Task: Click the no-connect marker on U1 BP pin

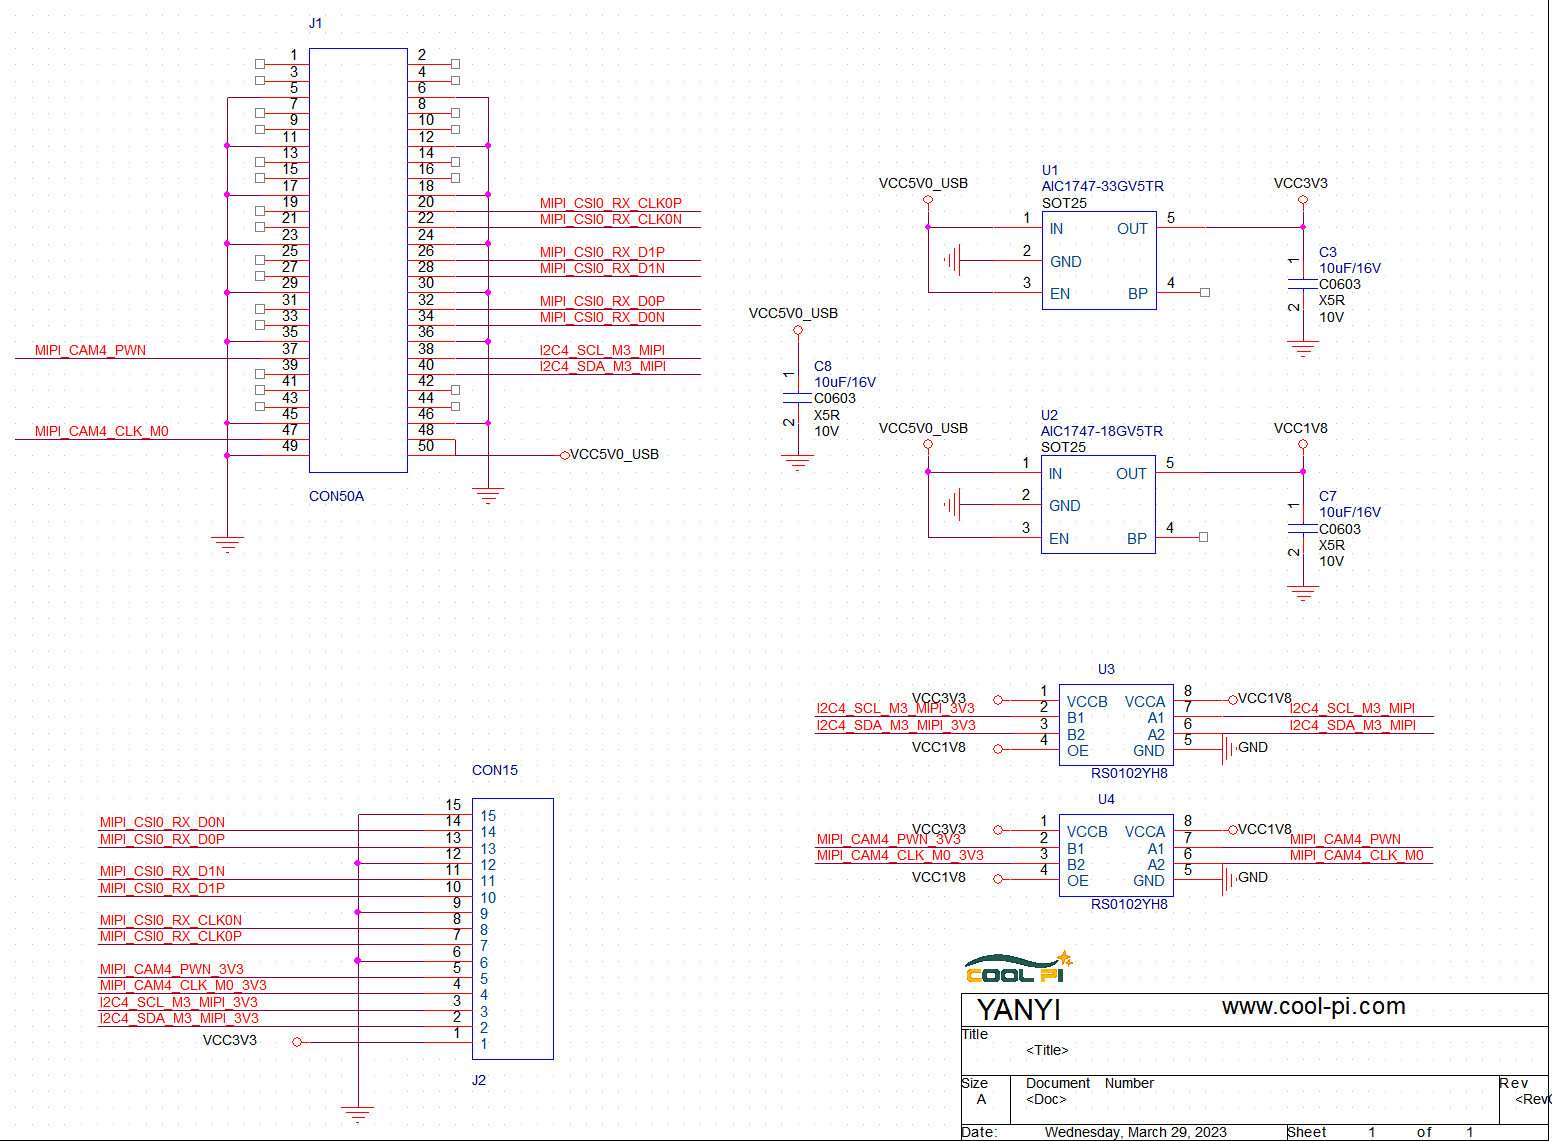Action: (x=1205, y=292)
